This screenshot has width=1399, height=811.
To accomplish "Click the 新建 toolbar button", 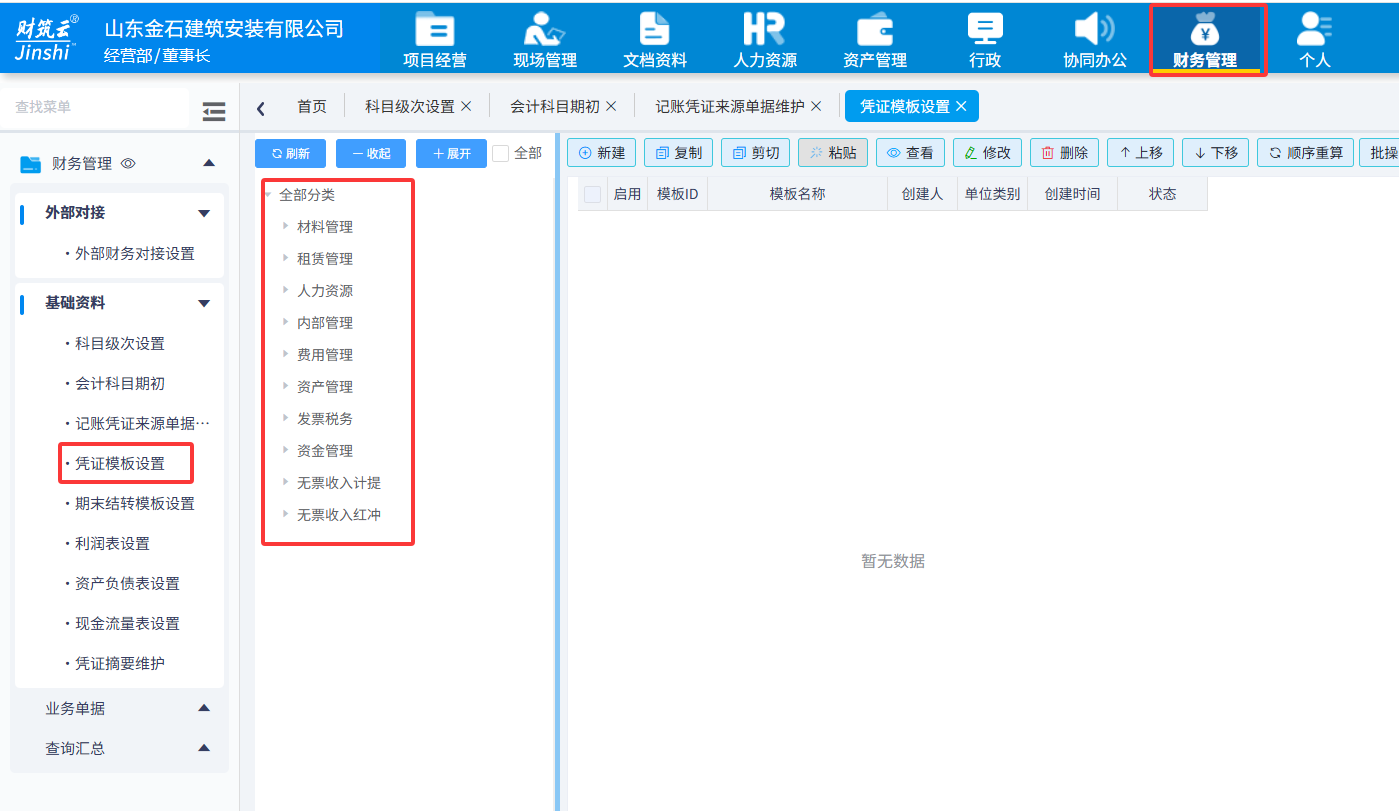I will tap(602, 153).
